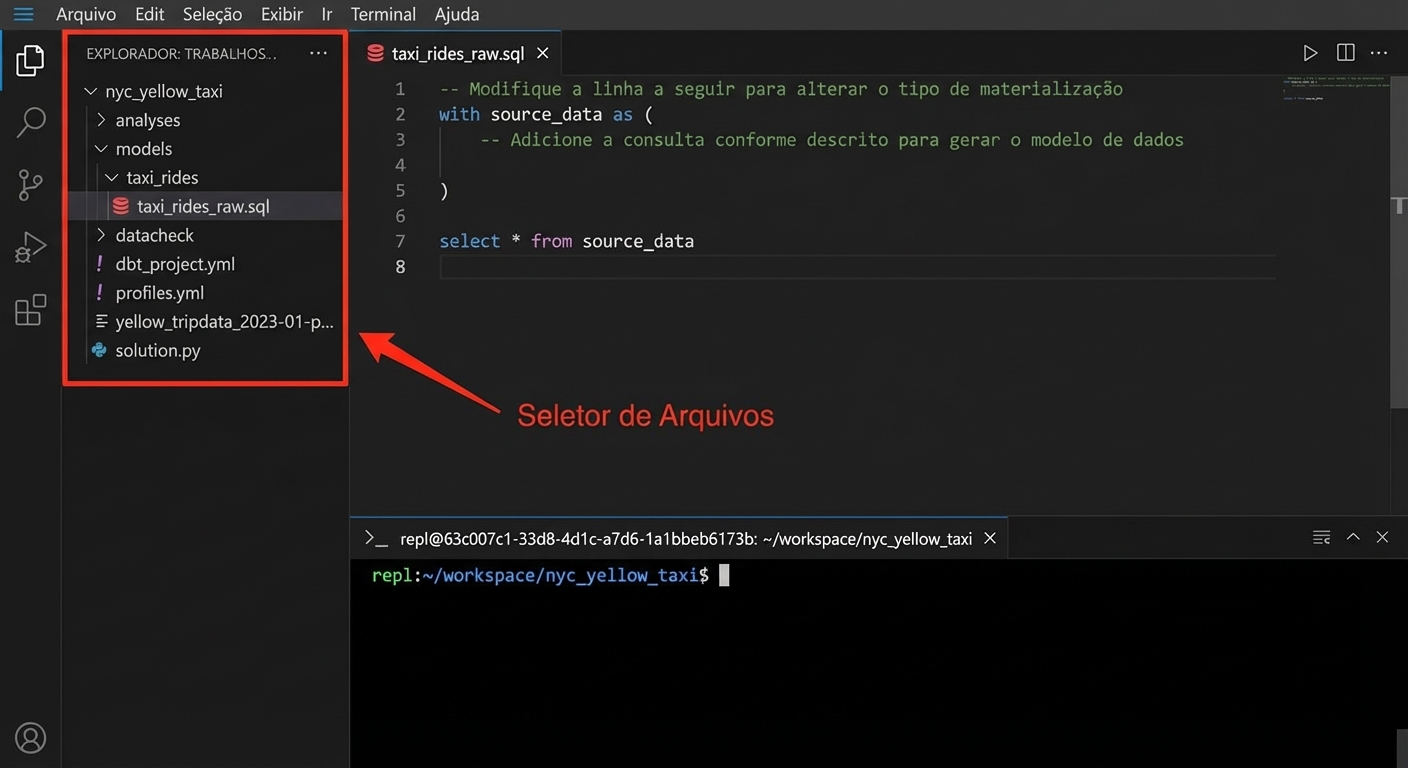Click the 'Adicione a consulta' comment line

point(832,140)
